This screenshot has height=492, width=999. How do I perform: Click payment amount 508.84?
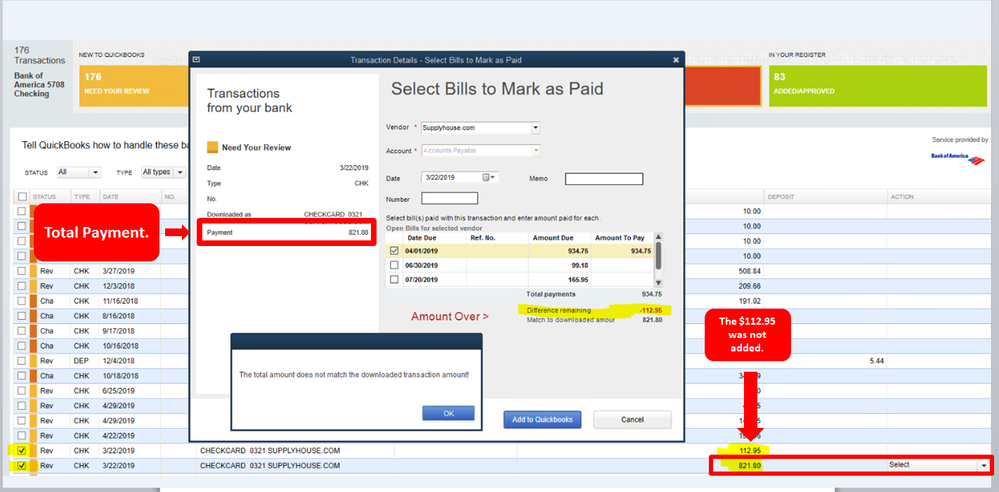(x=749, y=271)
